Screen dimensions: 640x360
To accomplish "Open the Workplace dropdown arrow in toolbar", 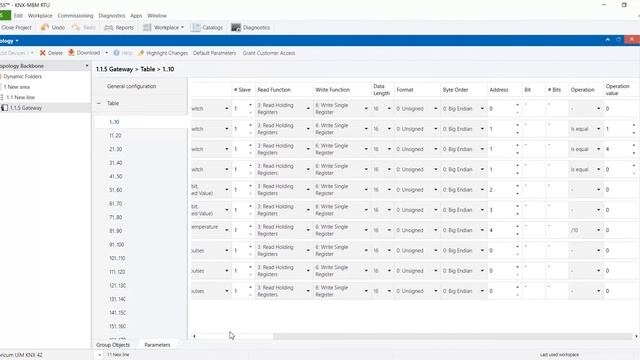I will click(x=182, y=27).
